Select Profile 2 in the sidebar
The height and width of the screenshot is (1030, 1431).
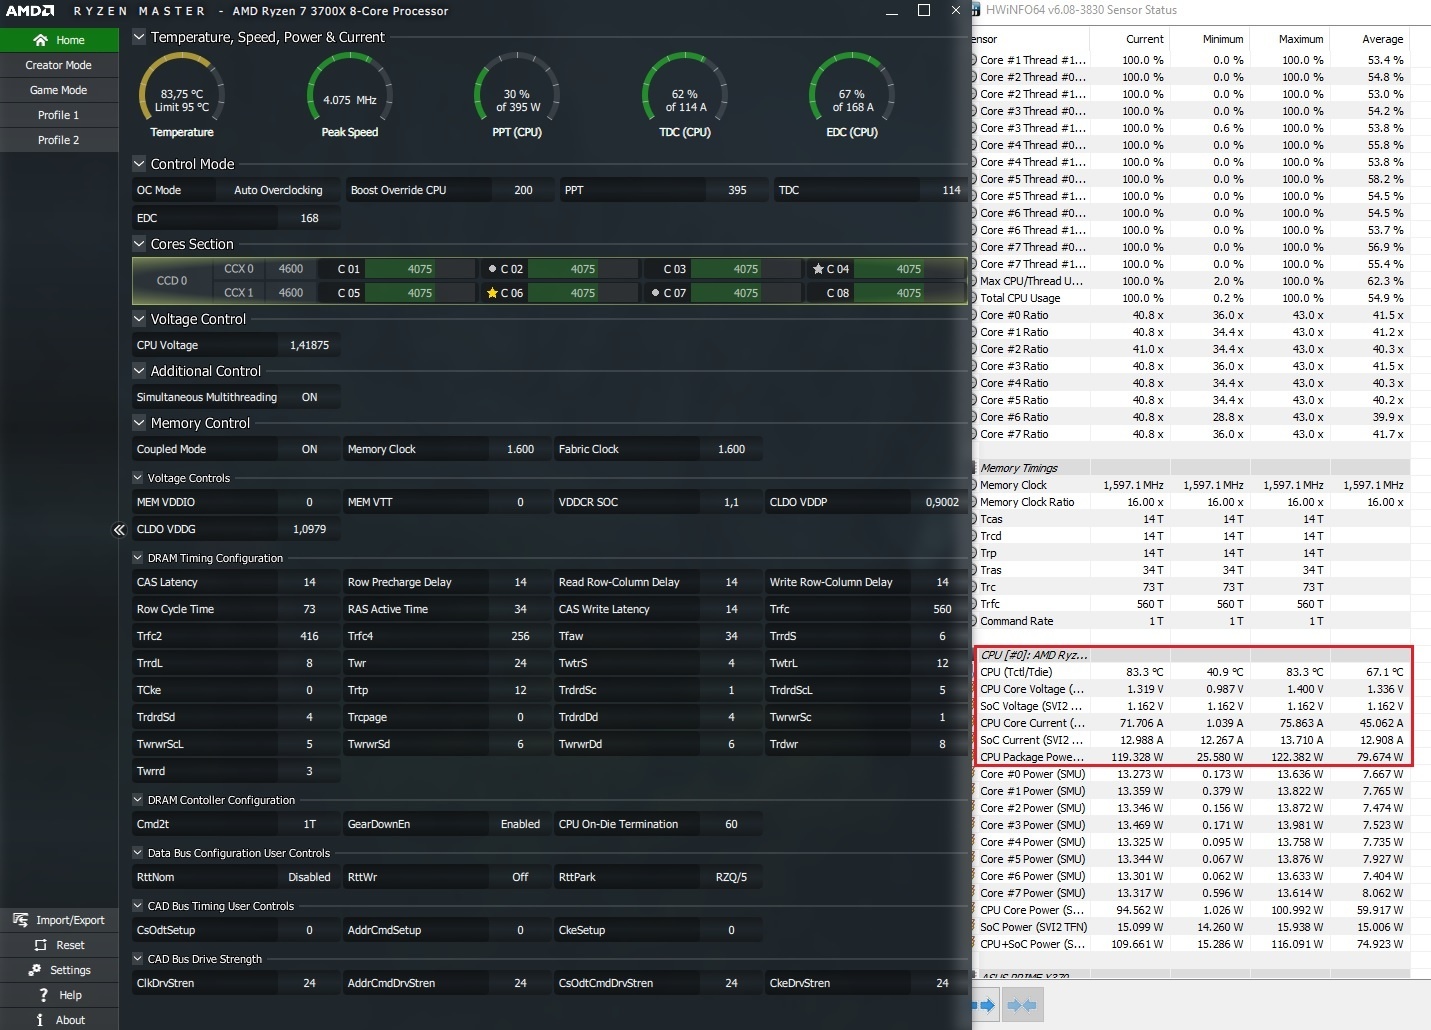(x=59, y=140)
